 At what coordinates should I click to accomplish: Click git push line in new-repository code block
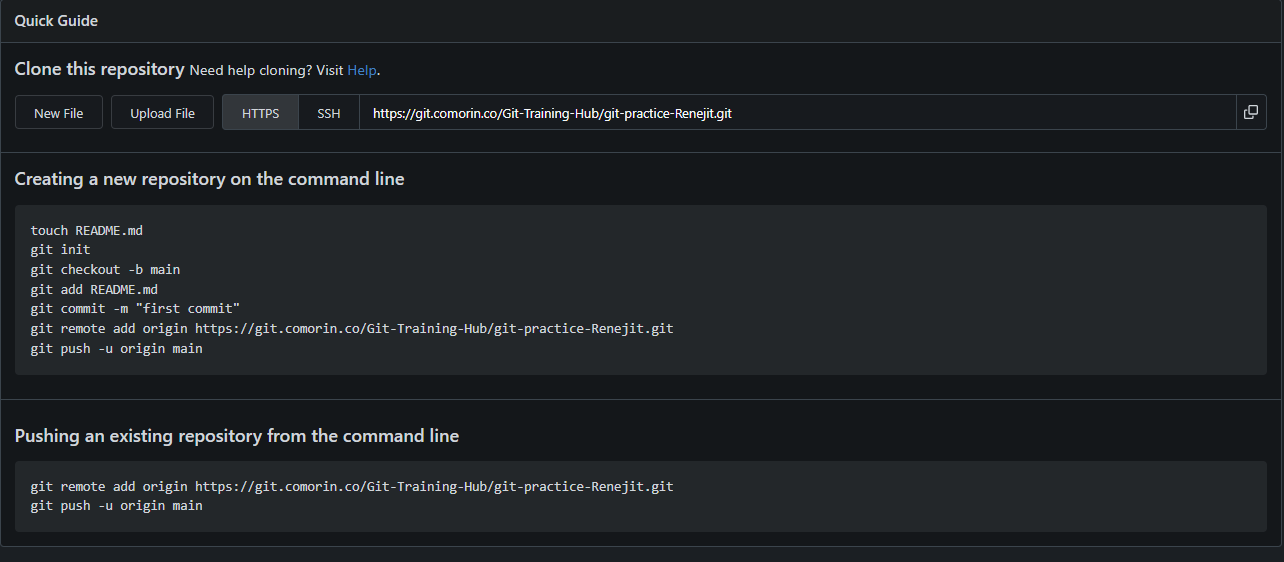116,349
